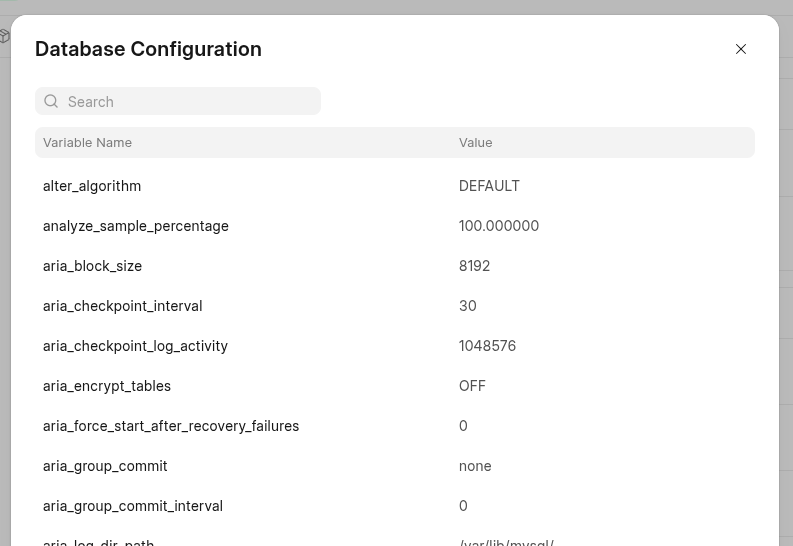Click the DEFAULT value of alter_algorithm
This screenshot has width=793, height=546.
[x=489, y=186]
